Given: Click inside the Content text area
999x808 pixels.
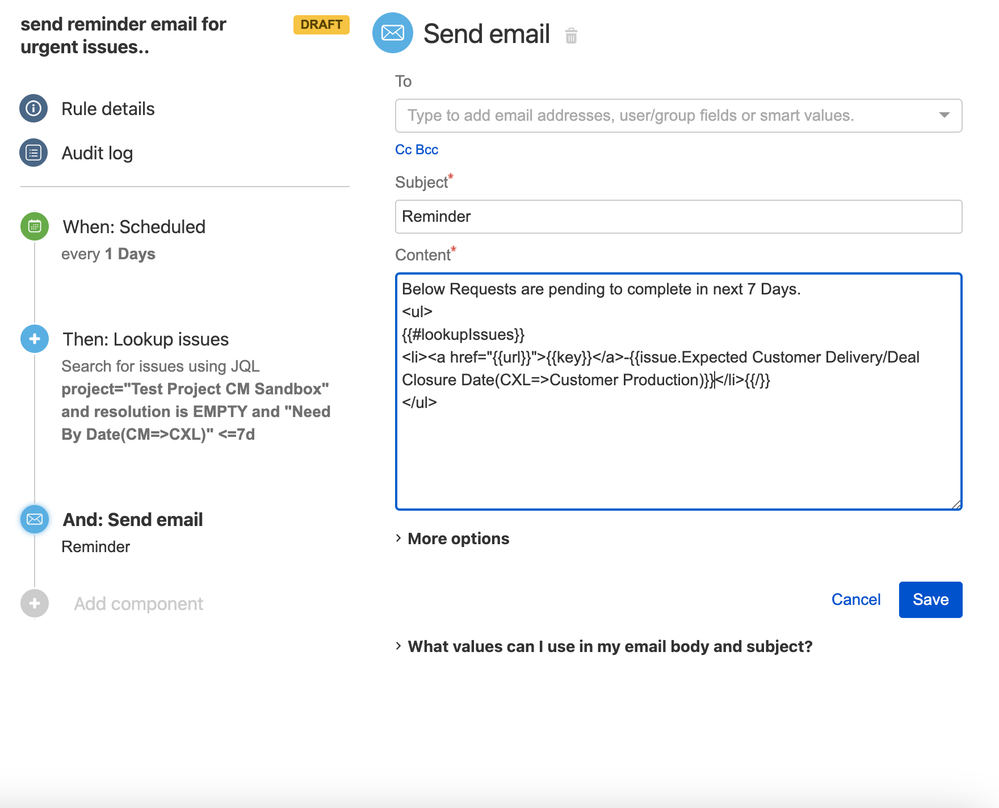Looking at the screenshot, I should (679, 392).
